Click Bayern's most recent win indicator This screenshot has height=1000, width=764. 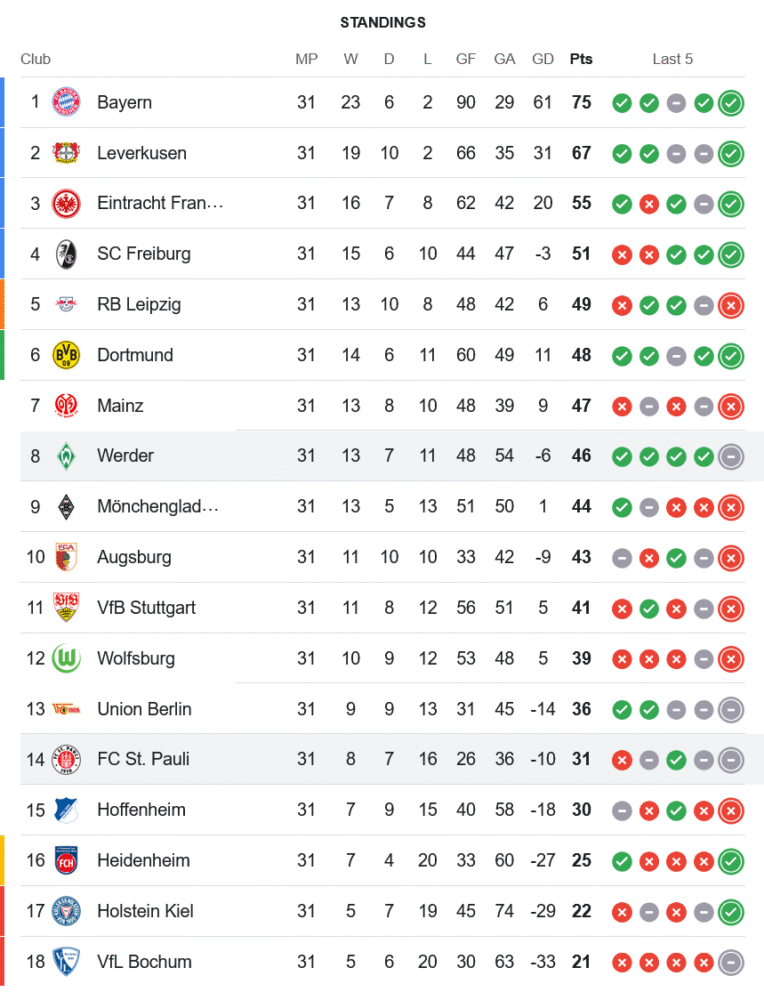(731, 102)
